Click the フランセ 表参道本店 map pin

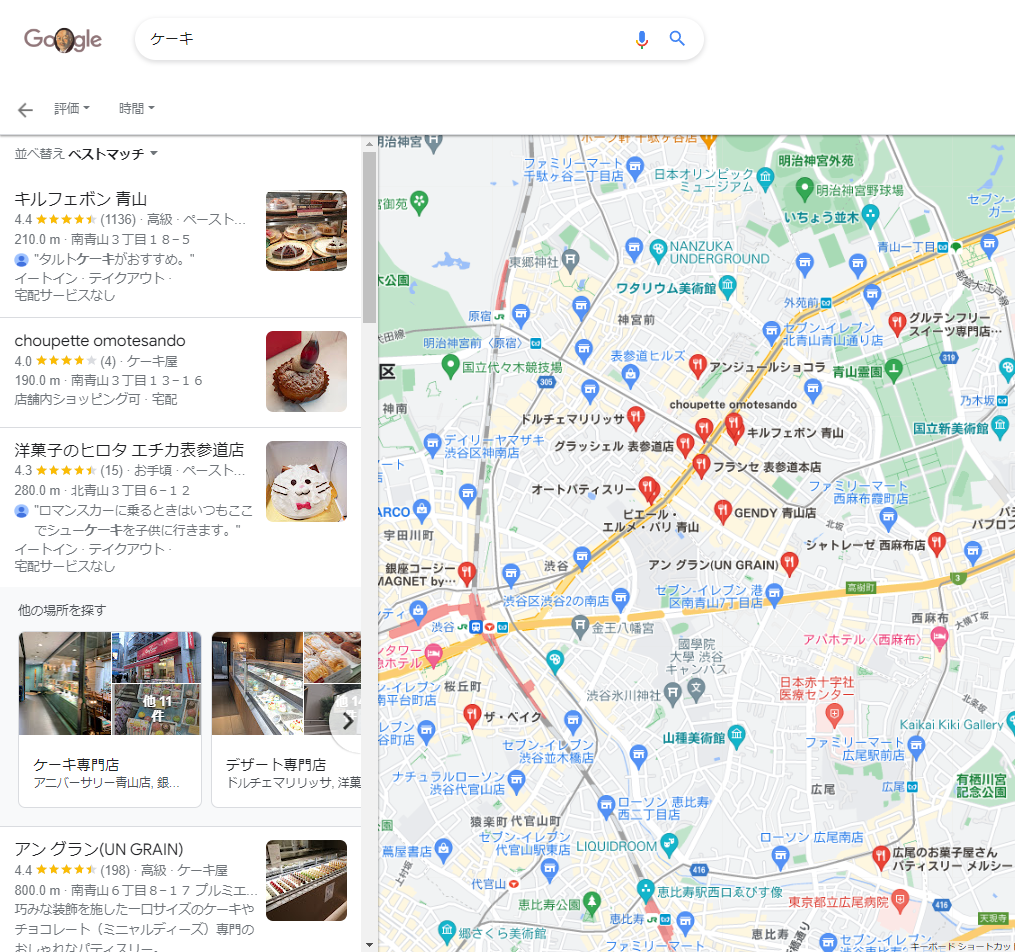tap(700, 465)
